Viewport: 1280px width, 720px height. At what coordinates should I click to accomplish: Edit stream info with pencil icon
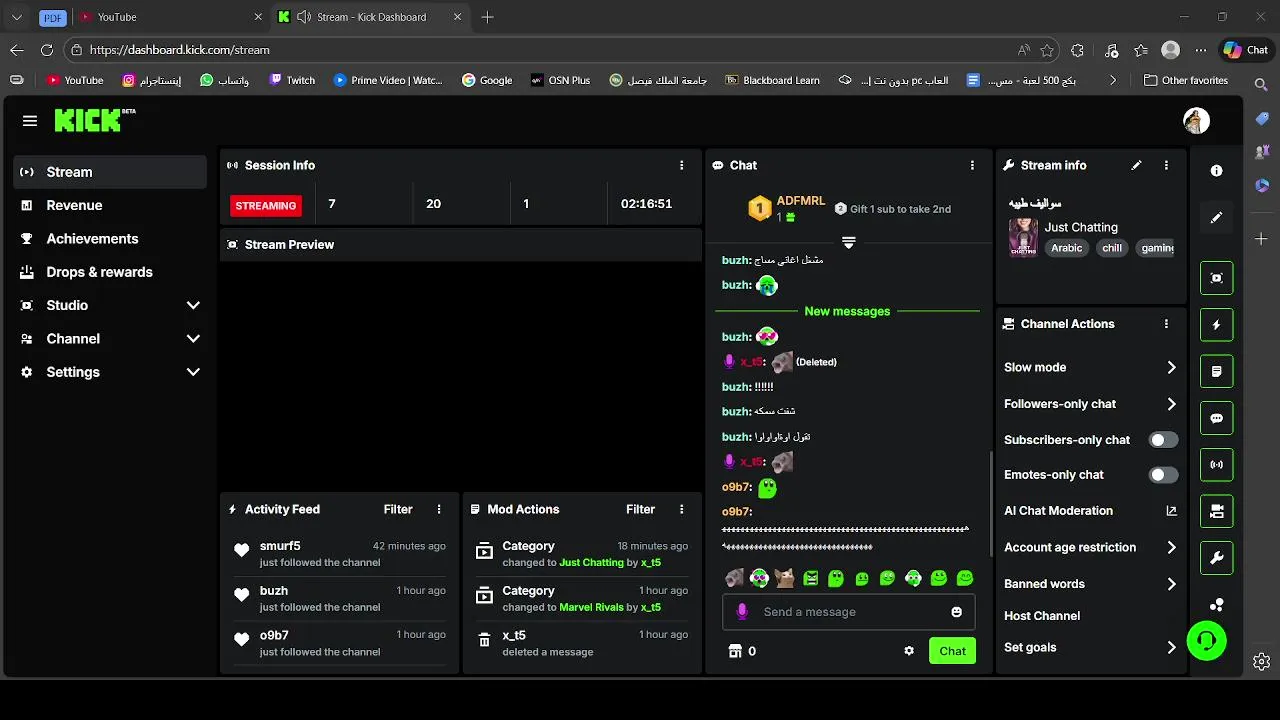pyautogui.click(x=1136, y=165)
